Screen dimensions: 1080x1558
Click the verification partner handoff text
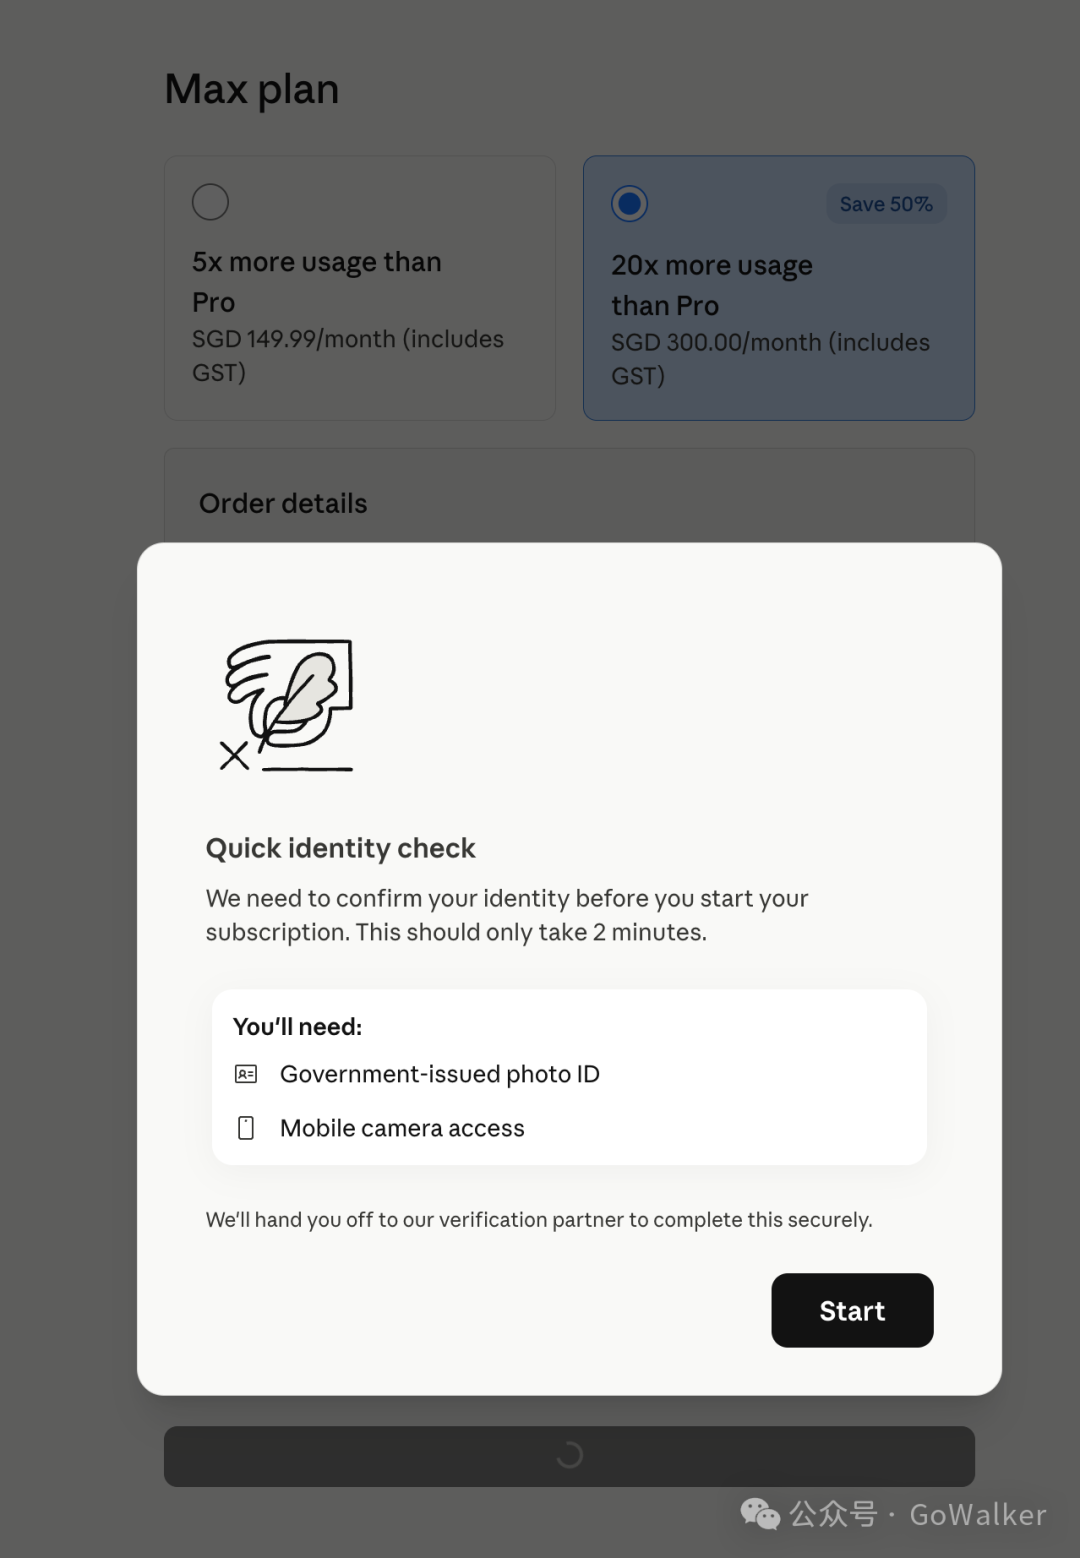point(539,1220)
